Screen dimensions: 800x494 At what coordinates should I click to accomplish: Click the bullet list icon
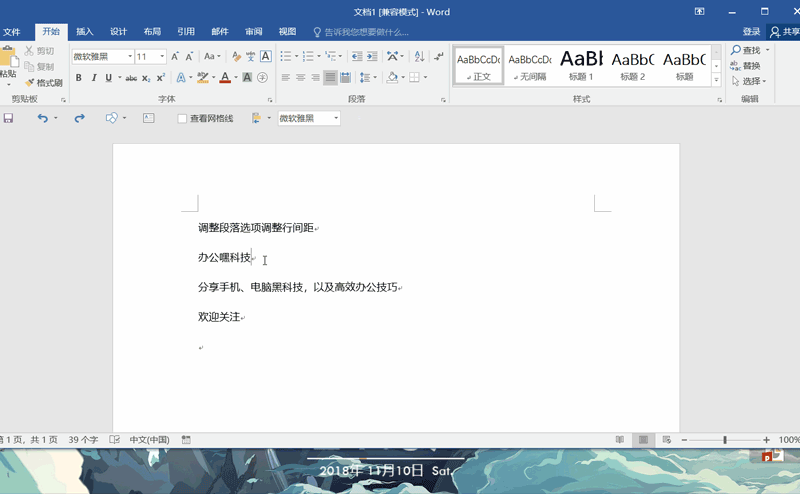[x=285, y=57]
